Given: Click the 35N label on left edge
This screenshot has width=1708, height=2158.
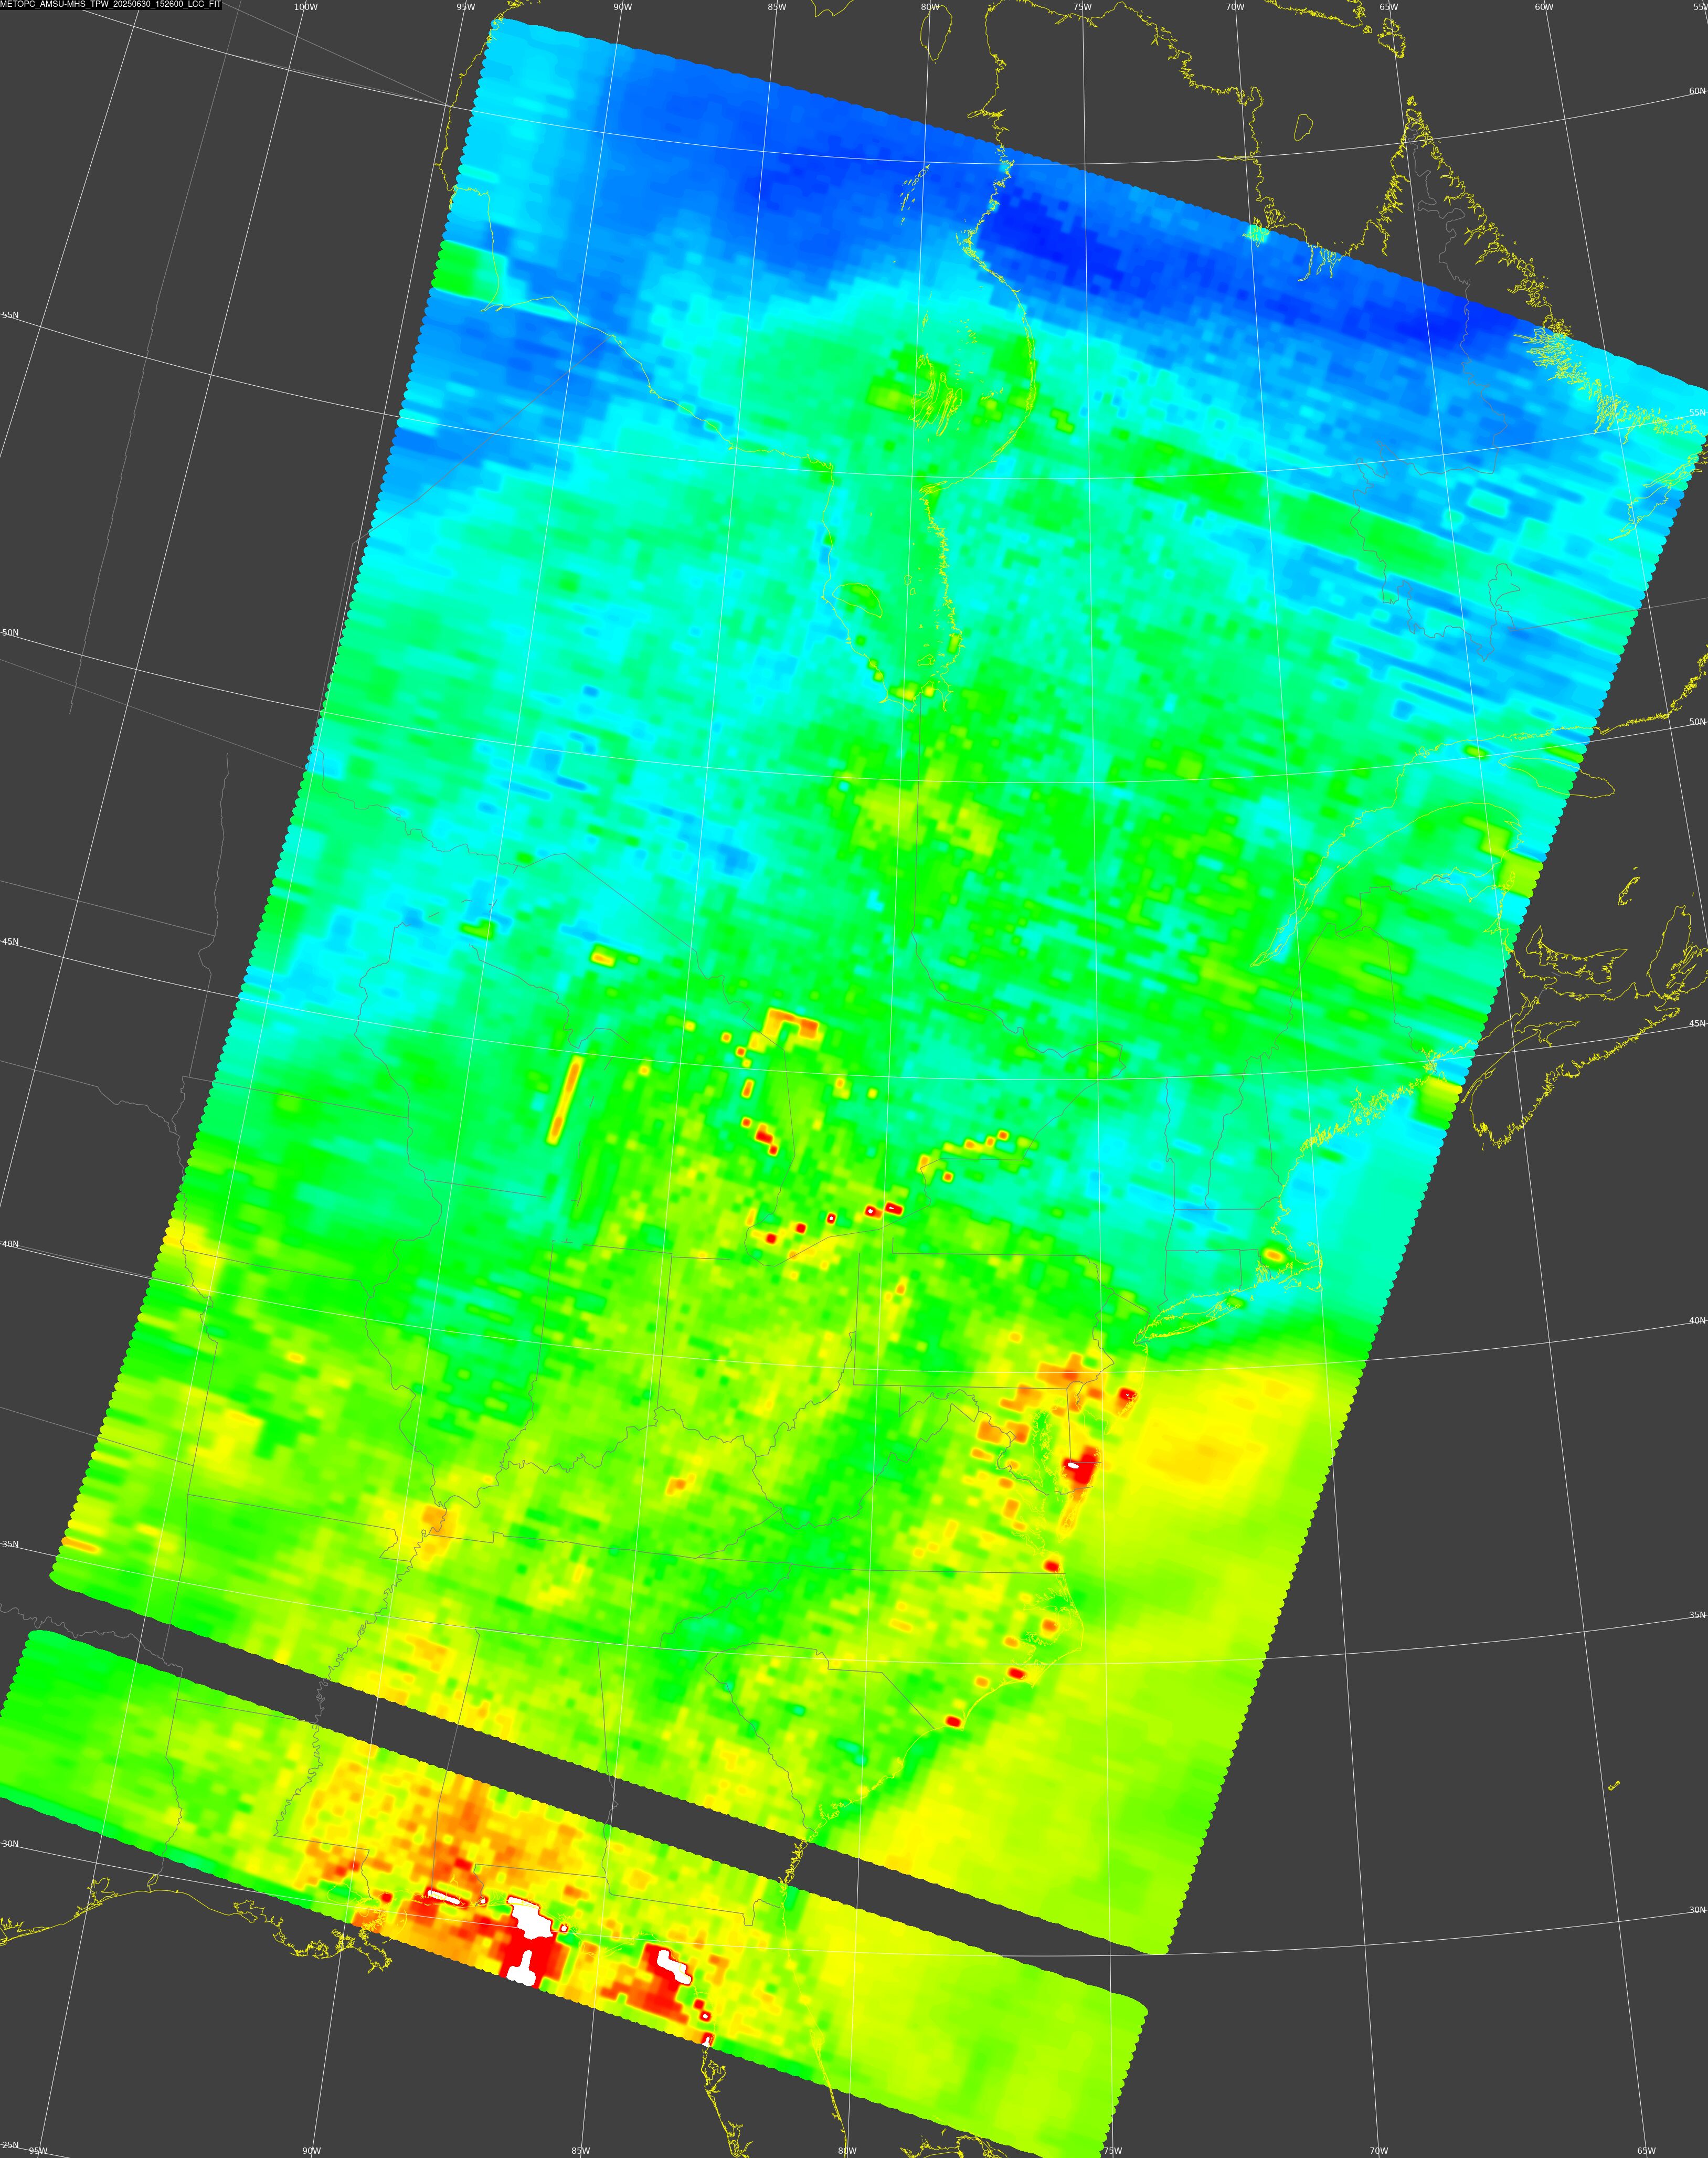Looking at the screenshot, I should (9, 1544).
